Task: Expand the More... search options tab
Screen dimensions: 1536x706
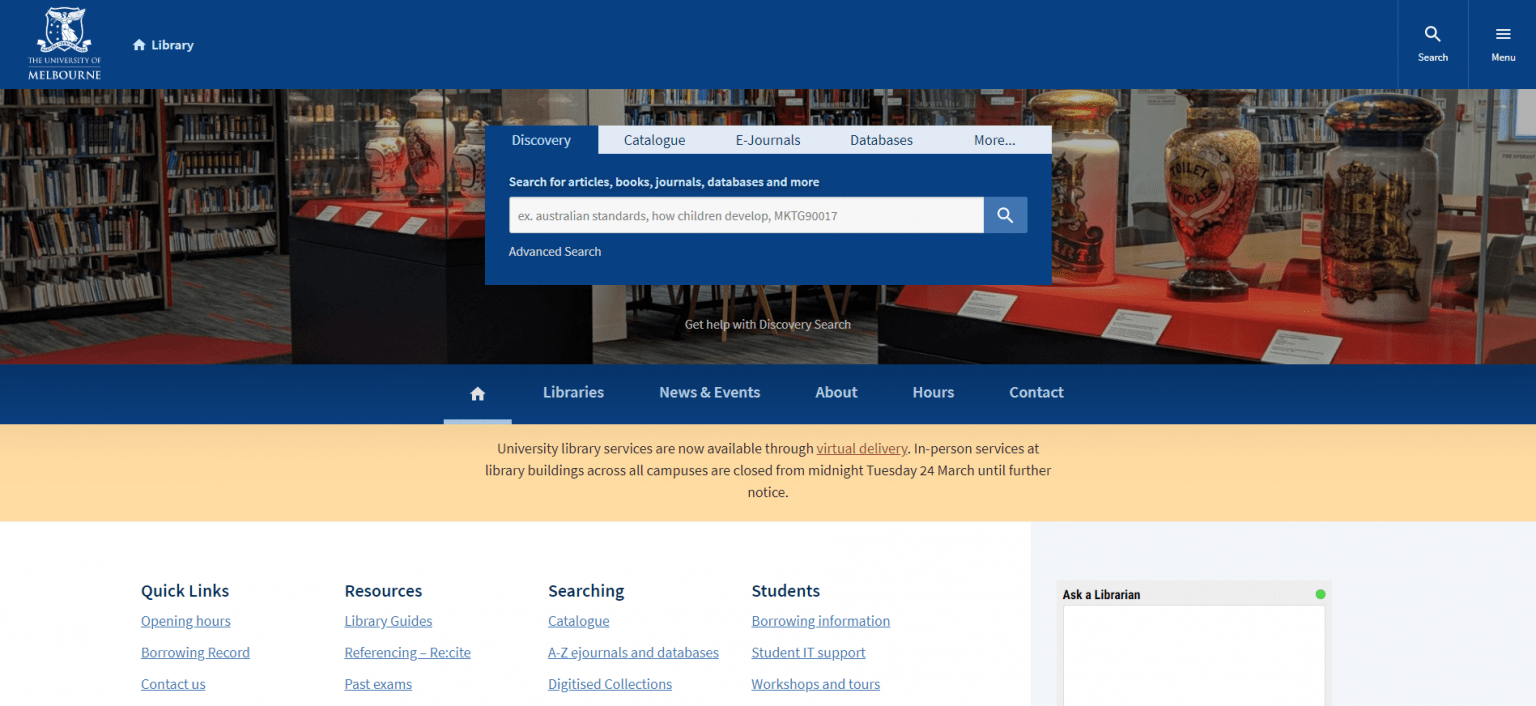Action: coord(993,139)
